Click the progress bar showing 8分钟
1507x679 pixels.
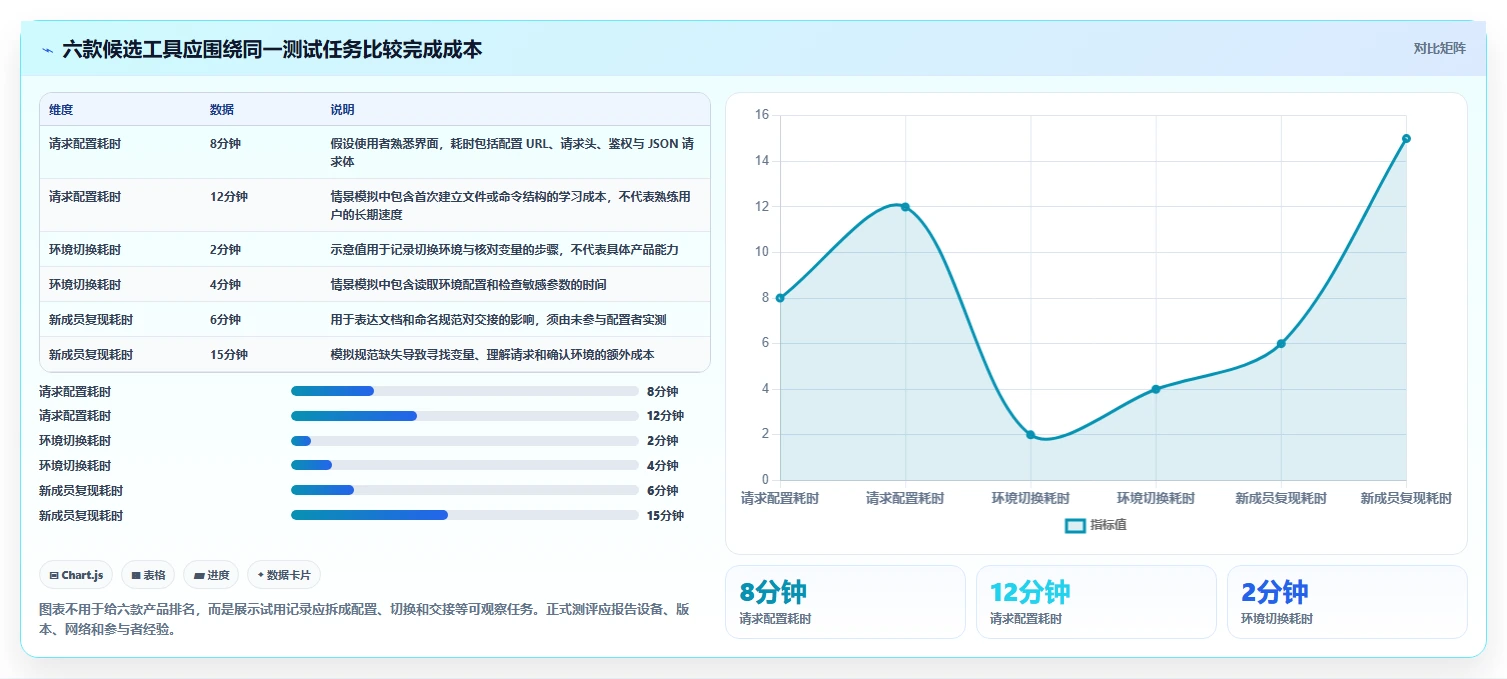(x=464, y=391)
